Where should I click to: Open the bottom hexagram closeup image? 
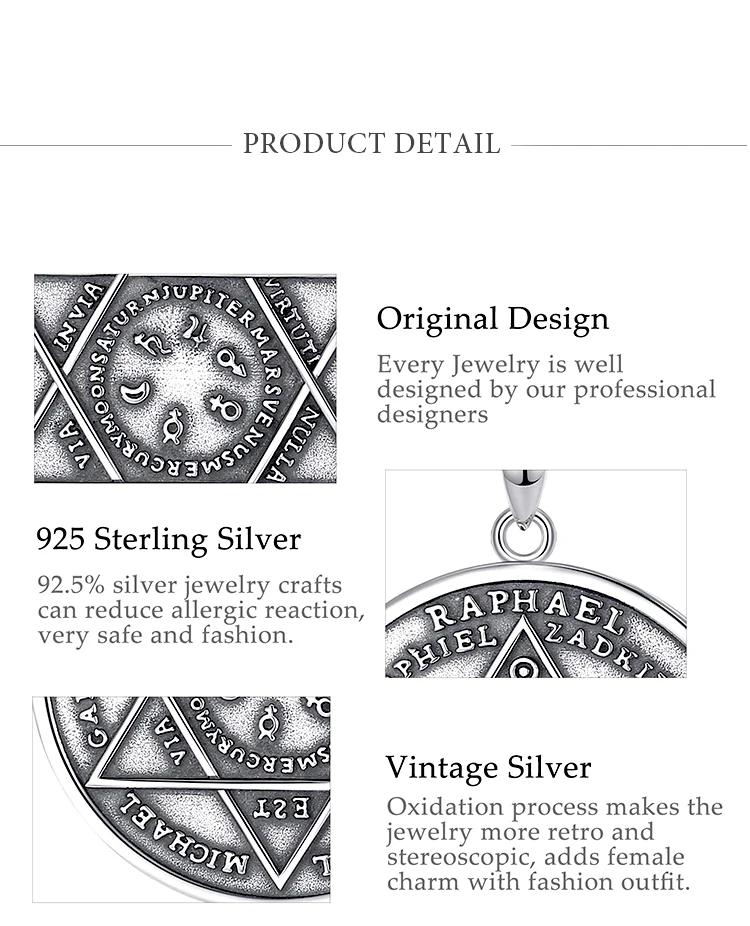click(x=181, y=798)
